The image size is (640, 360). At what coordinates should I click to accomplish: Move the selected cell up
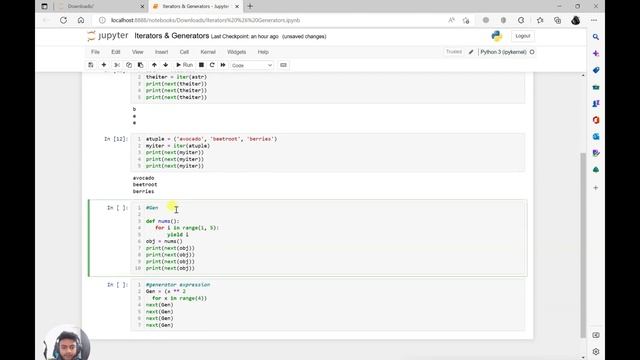pyautogui.click(x=154, y=65)
